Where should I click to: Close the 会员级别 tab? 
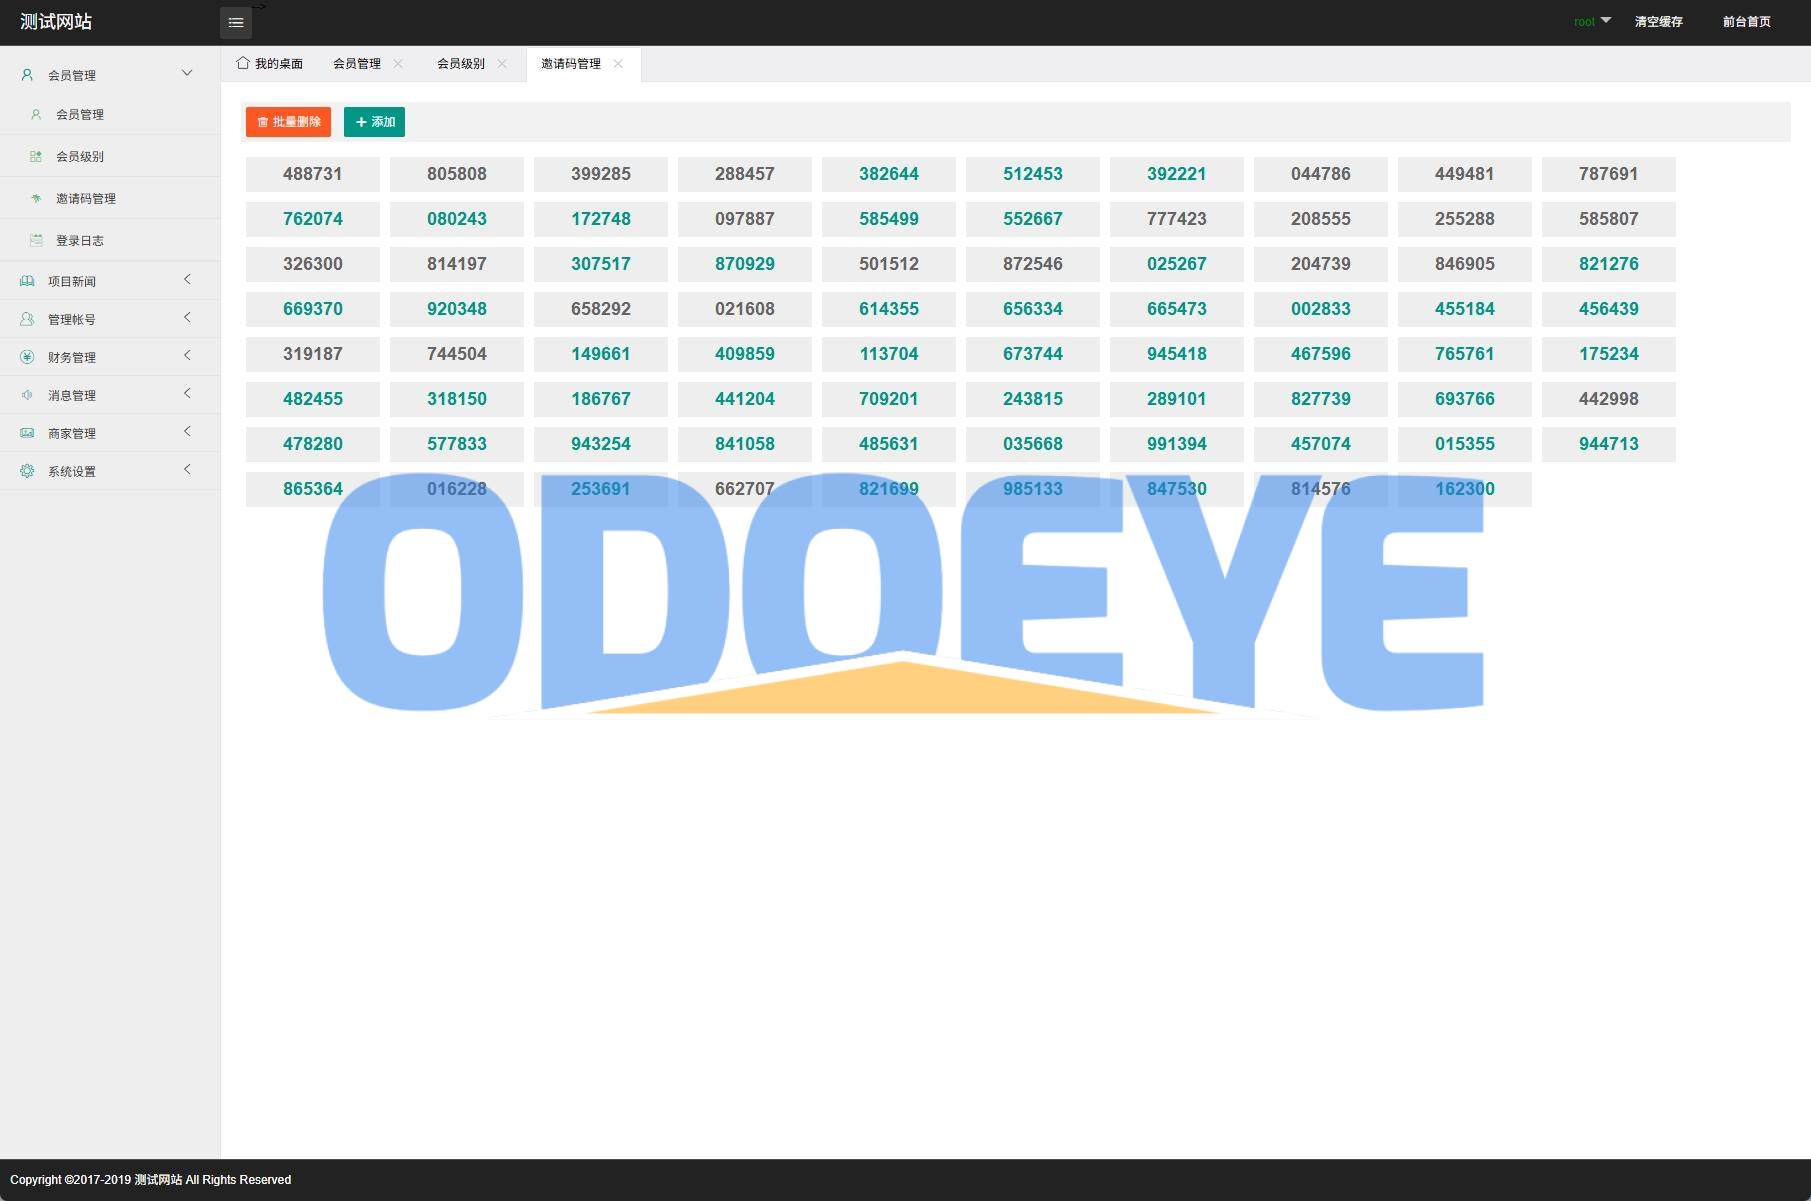click(502, 64)
